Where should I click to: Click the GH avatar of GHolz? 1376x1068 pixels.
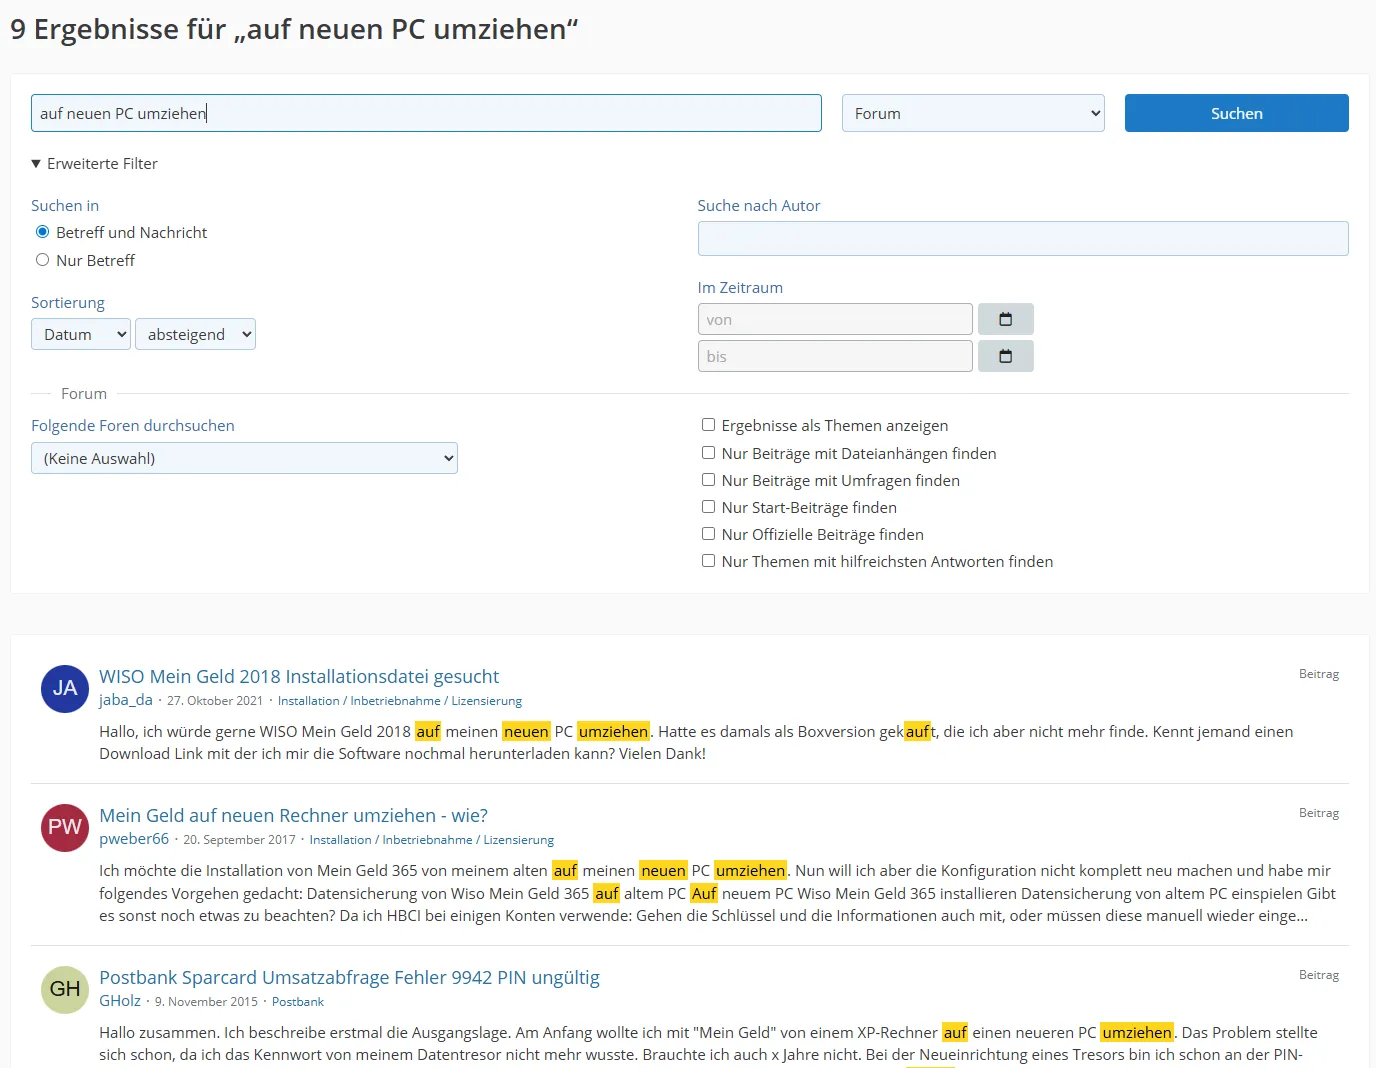(65, 989)
